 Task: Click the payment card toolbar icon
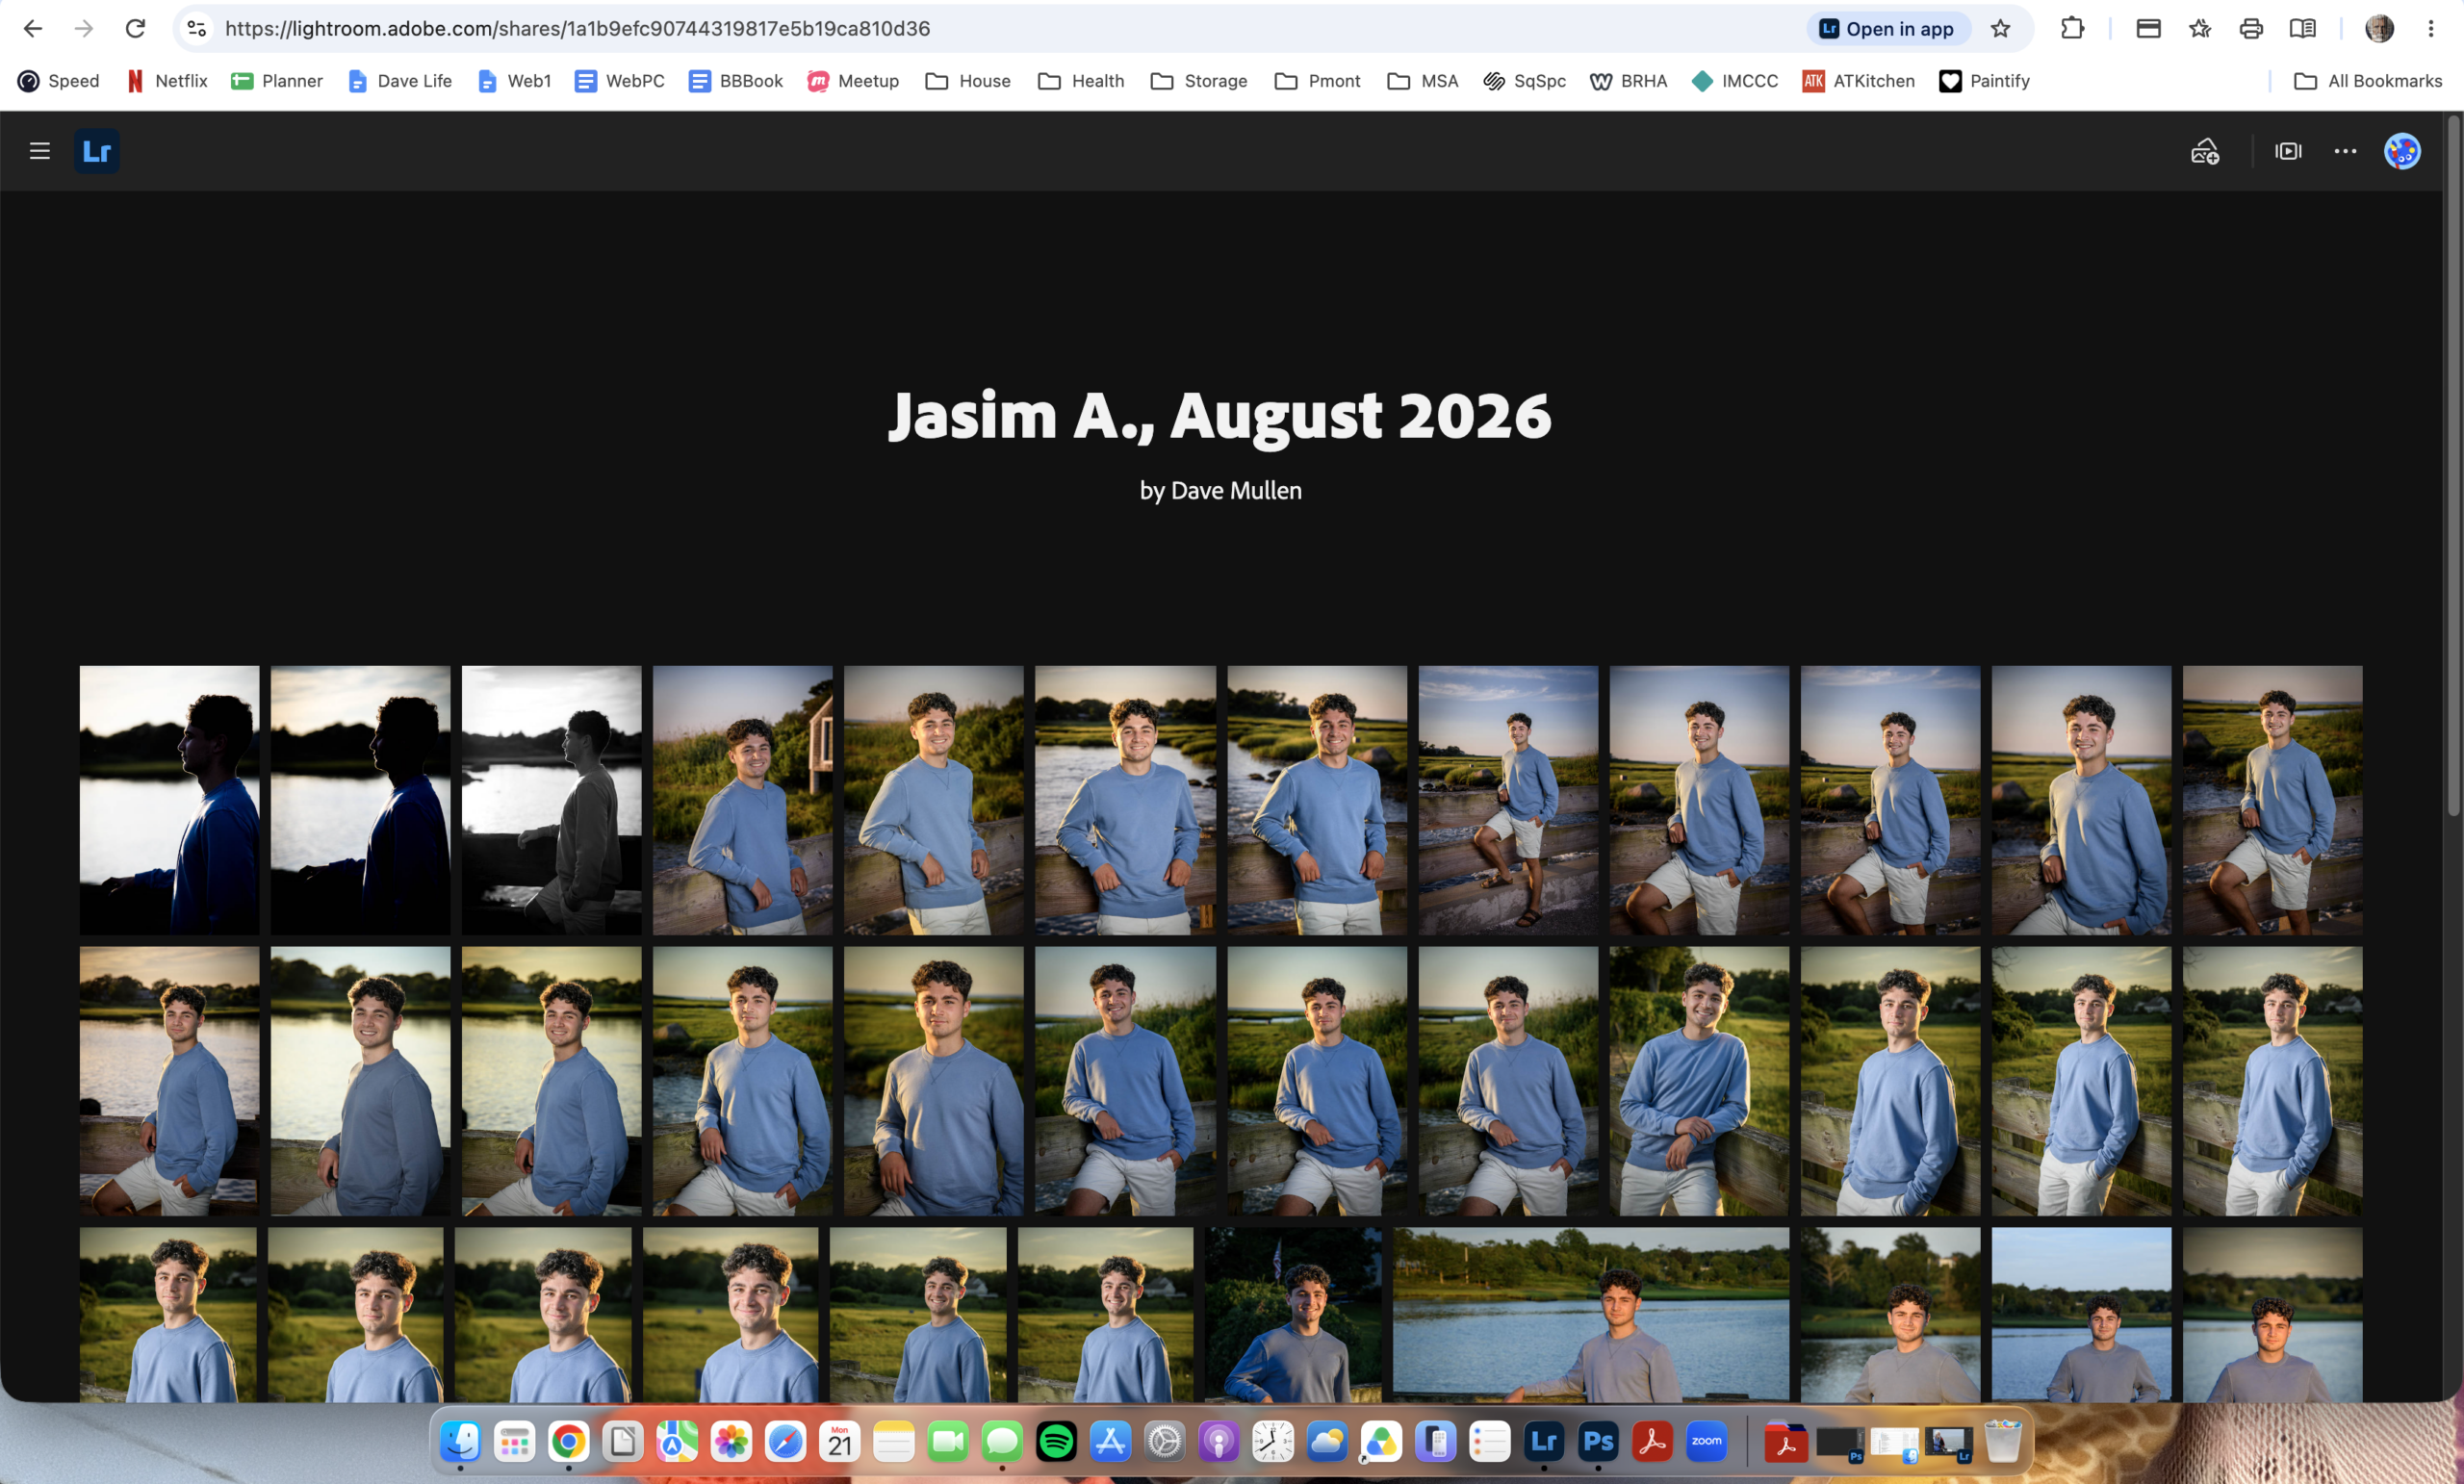(2148, 29)
